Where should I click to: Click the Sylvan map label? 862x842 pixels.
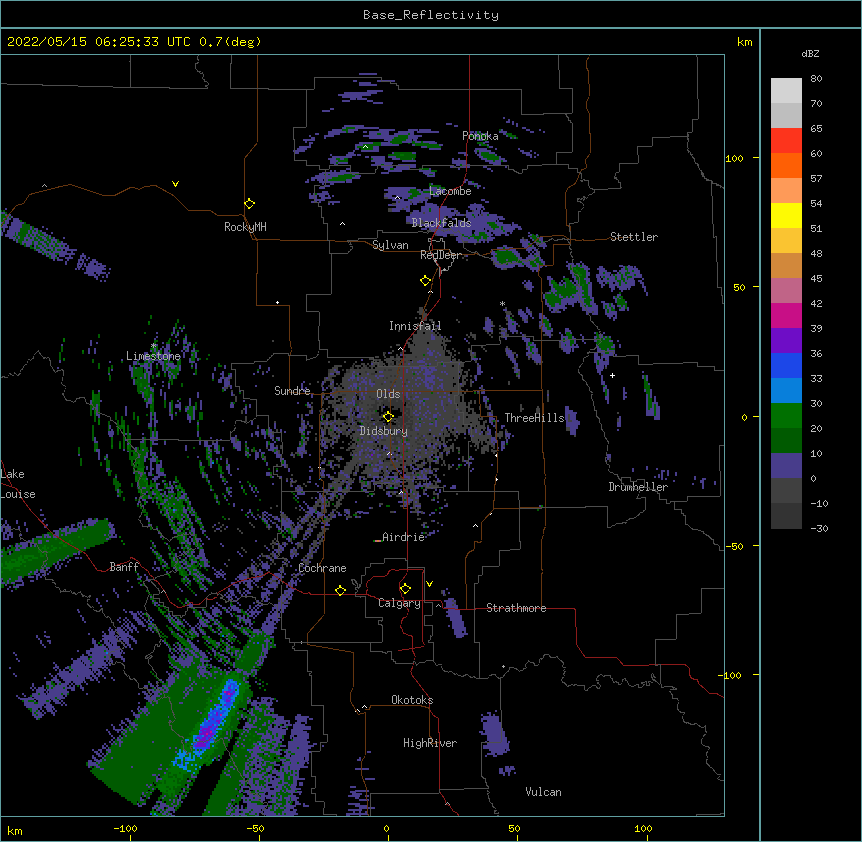390,245
